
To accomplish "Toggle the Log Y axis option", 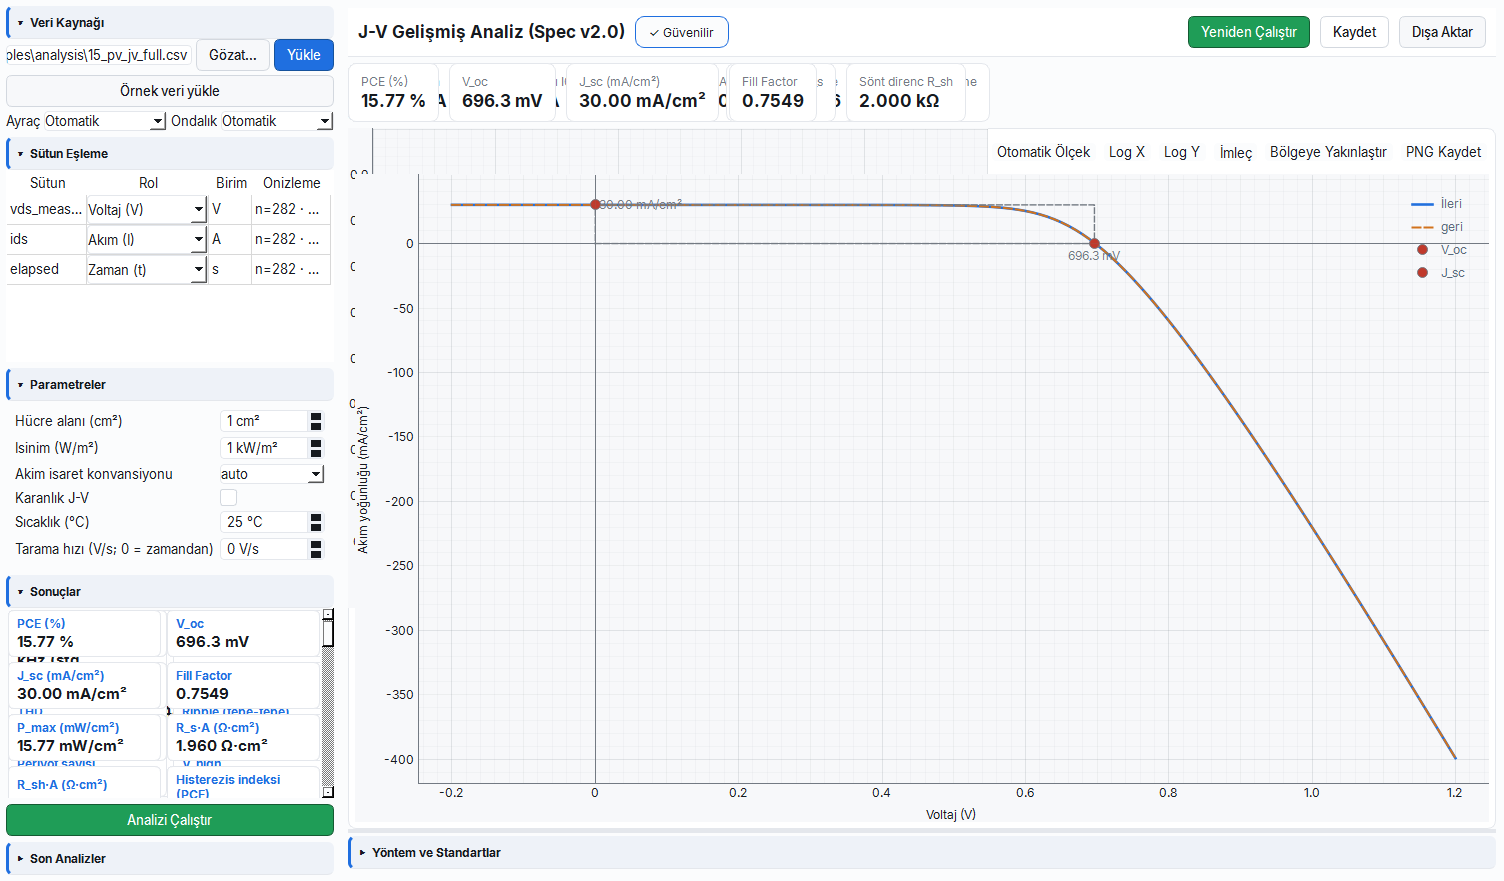I will (1182, 152).
